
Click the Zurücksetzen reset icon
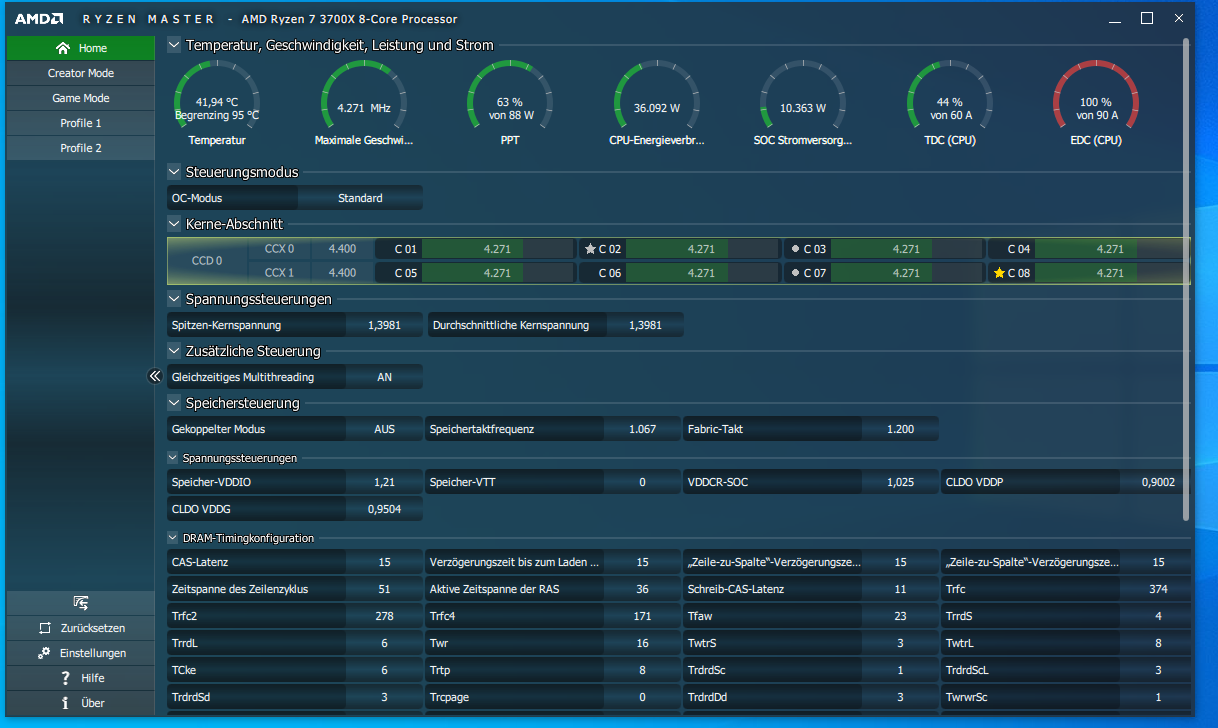tap(44, 628)
